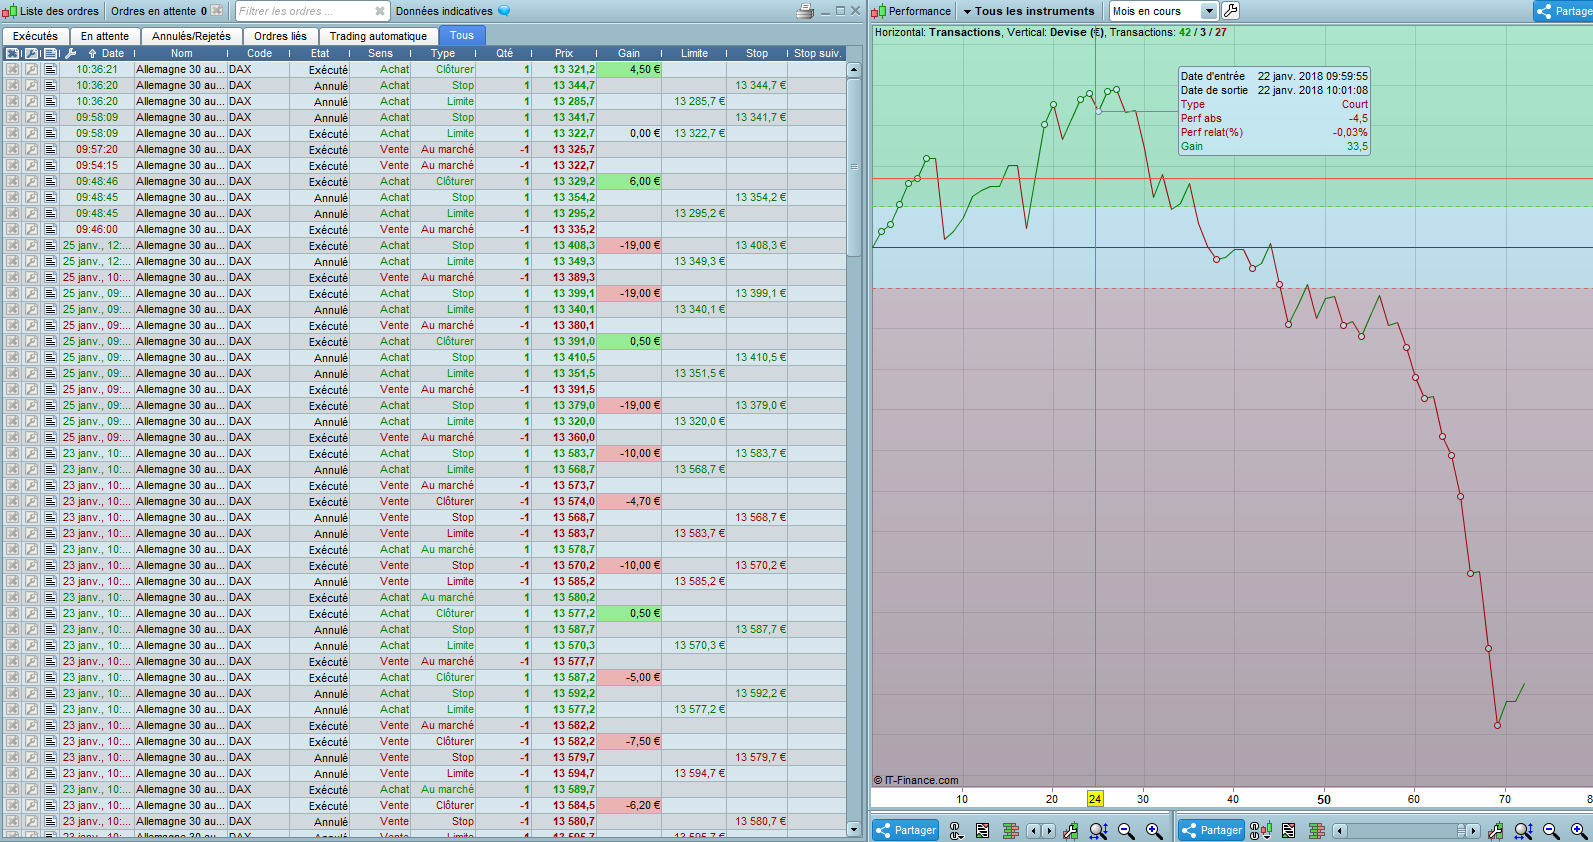Open chart properties wrench in lower-left toolbar
1593x842 pixels.
point(1071,831)
